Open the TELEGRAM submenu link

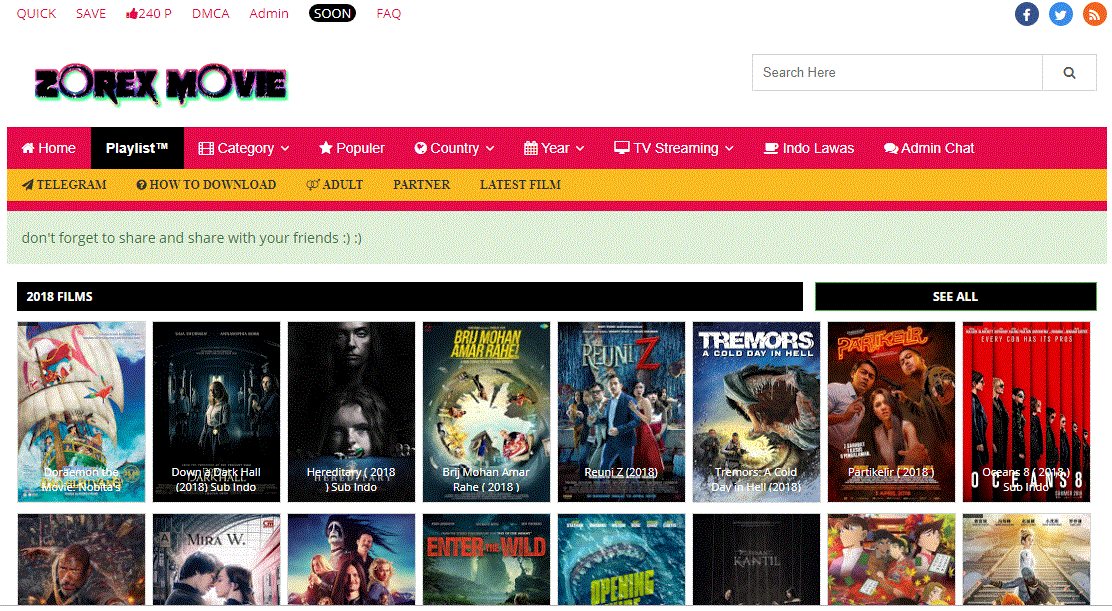(65, 185)
